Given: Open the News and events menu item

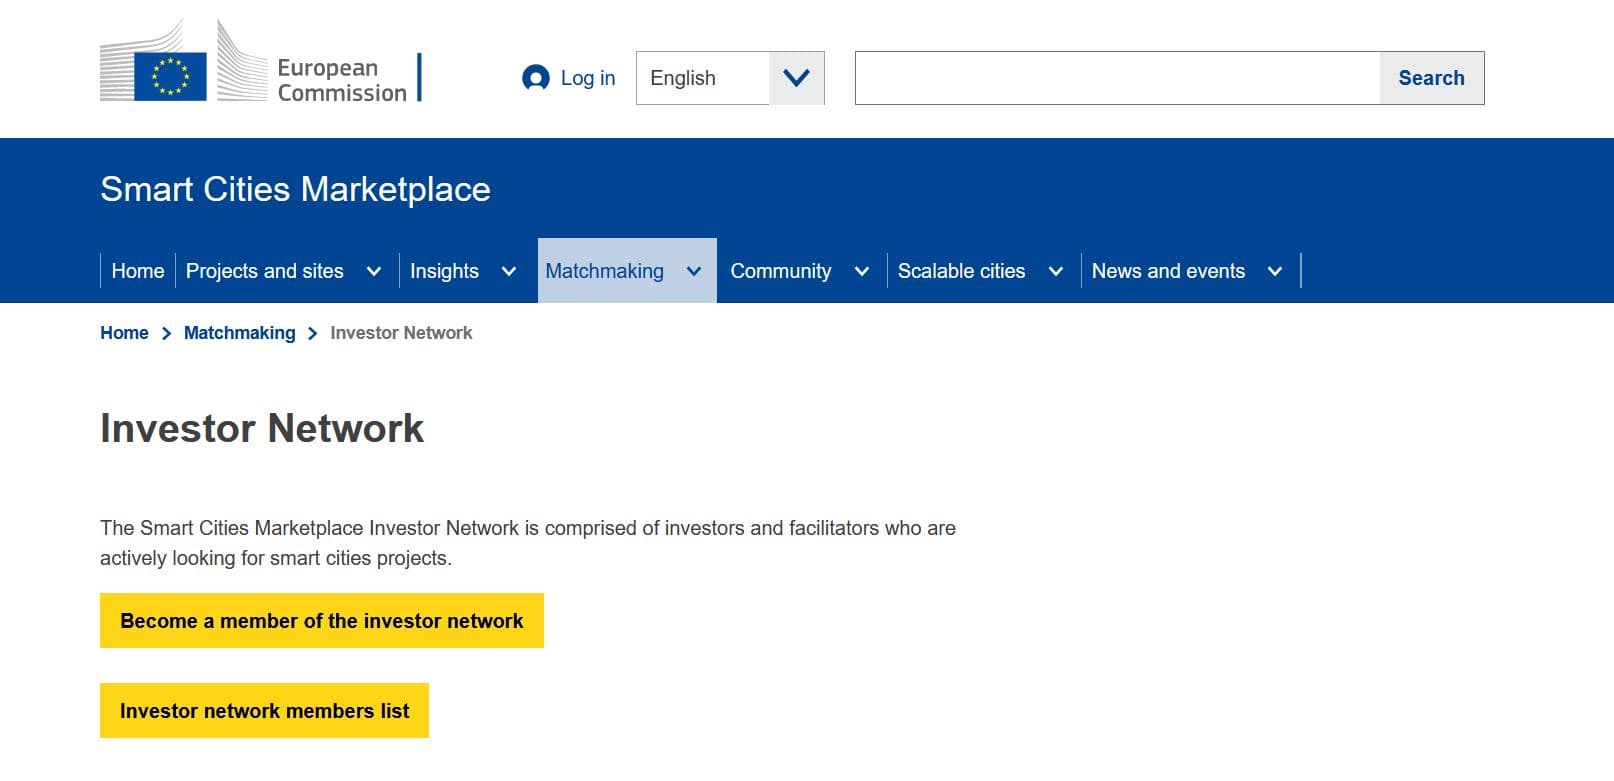Looking at the screenshot, I should 1168,271.
